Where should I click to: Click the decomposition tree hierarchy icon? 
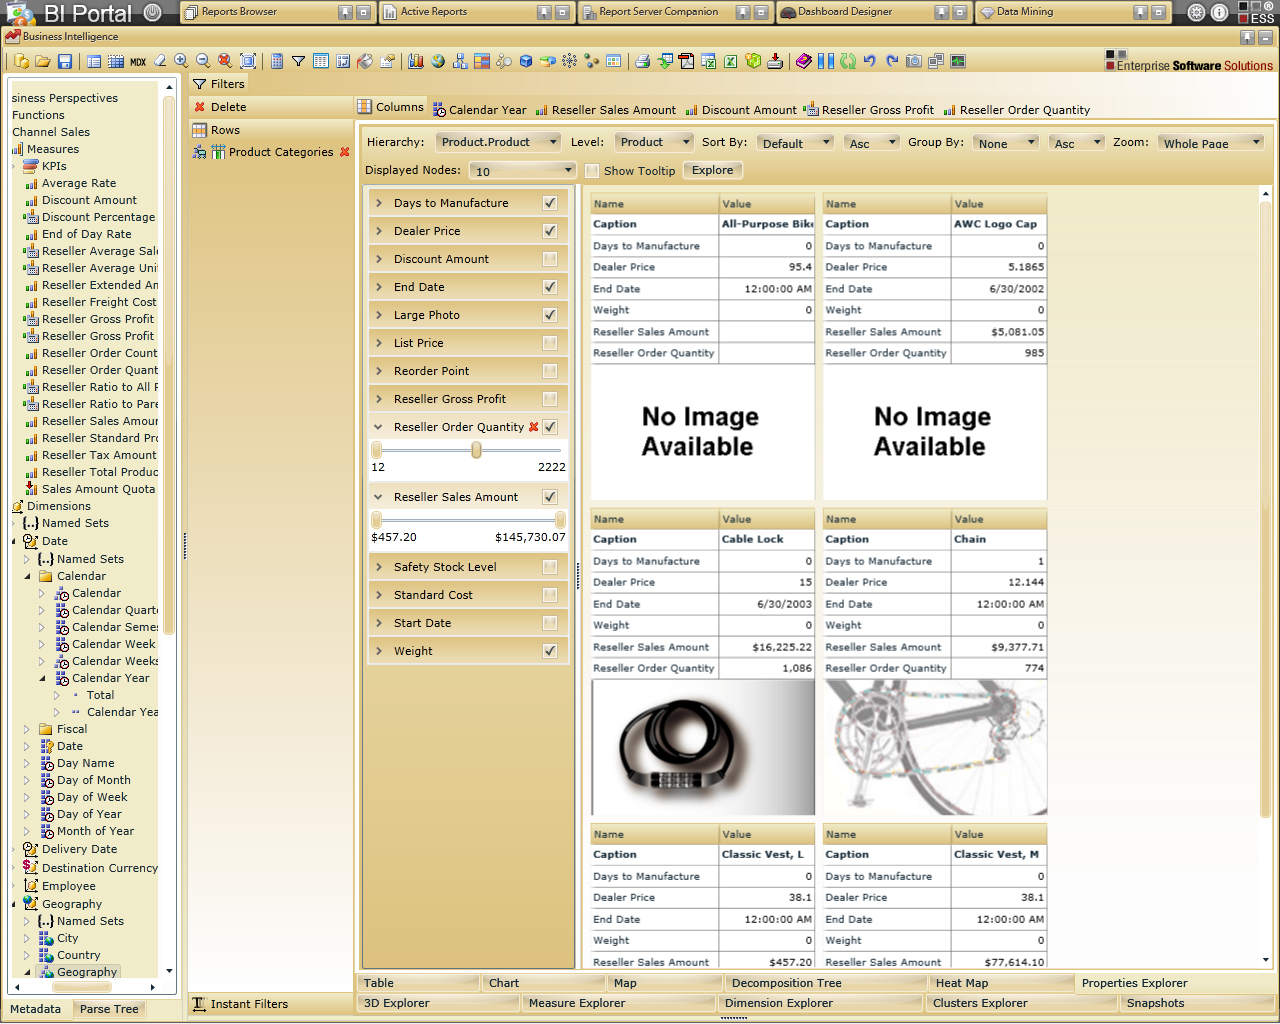click(460, 61)
